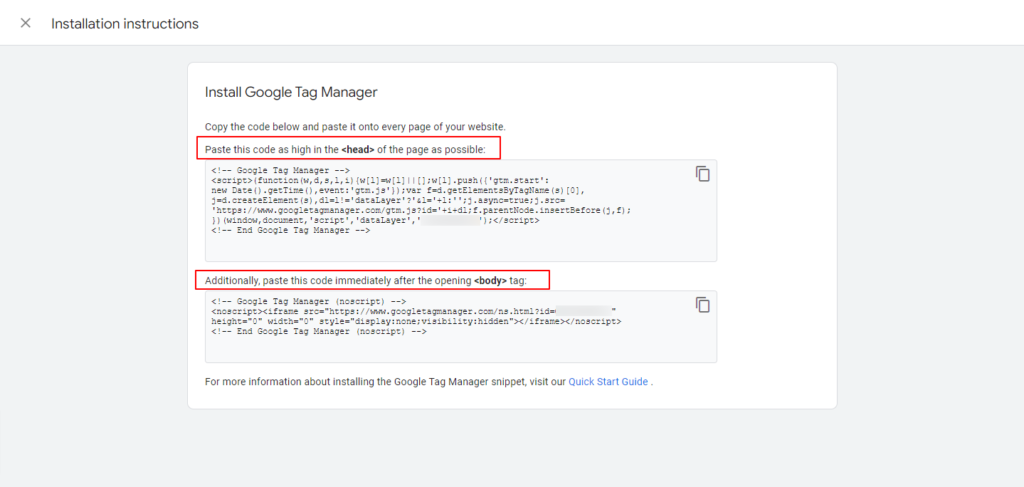Image resolution: width=1024 pixels, height=487 pixels.
Task: Click the '<noscript><iframe src=' code line
Action: coord(413,312)
